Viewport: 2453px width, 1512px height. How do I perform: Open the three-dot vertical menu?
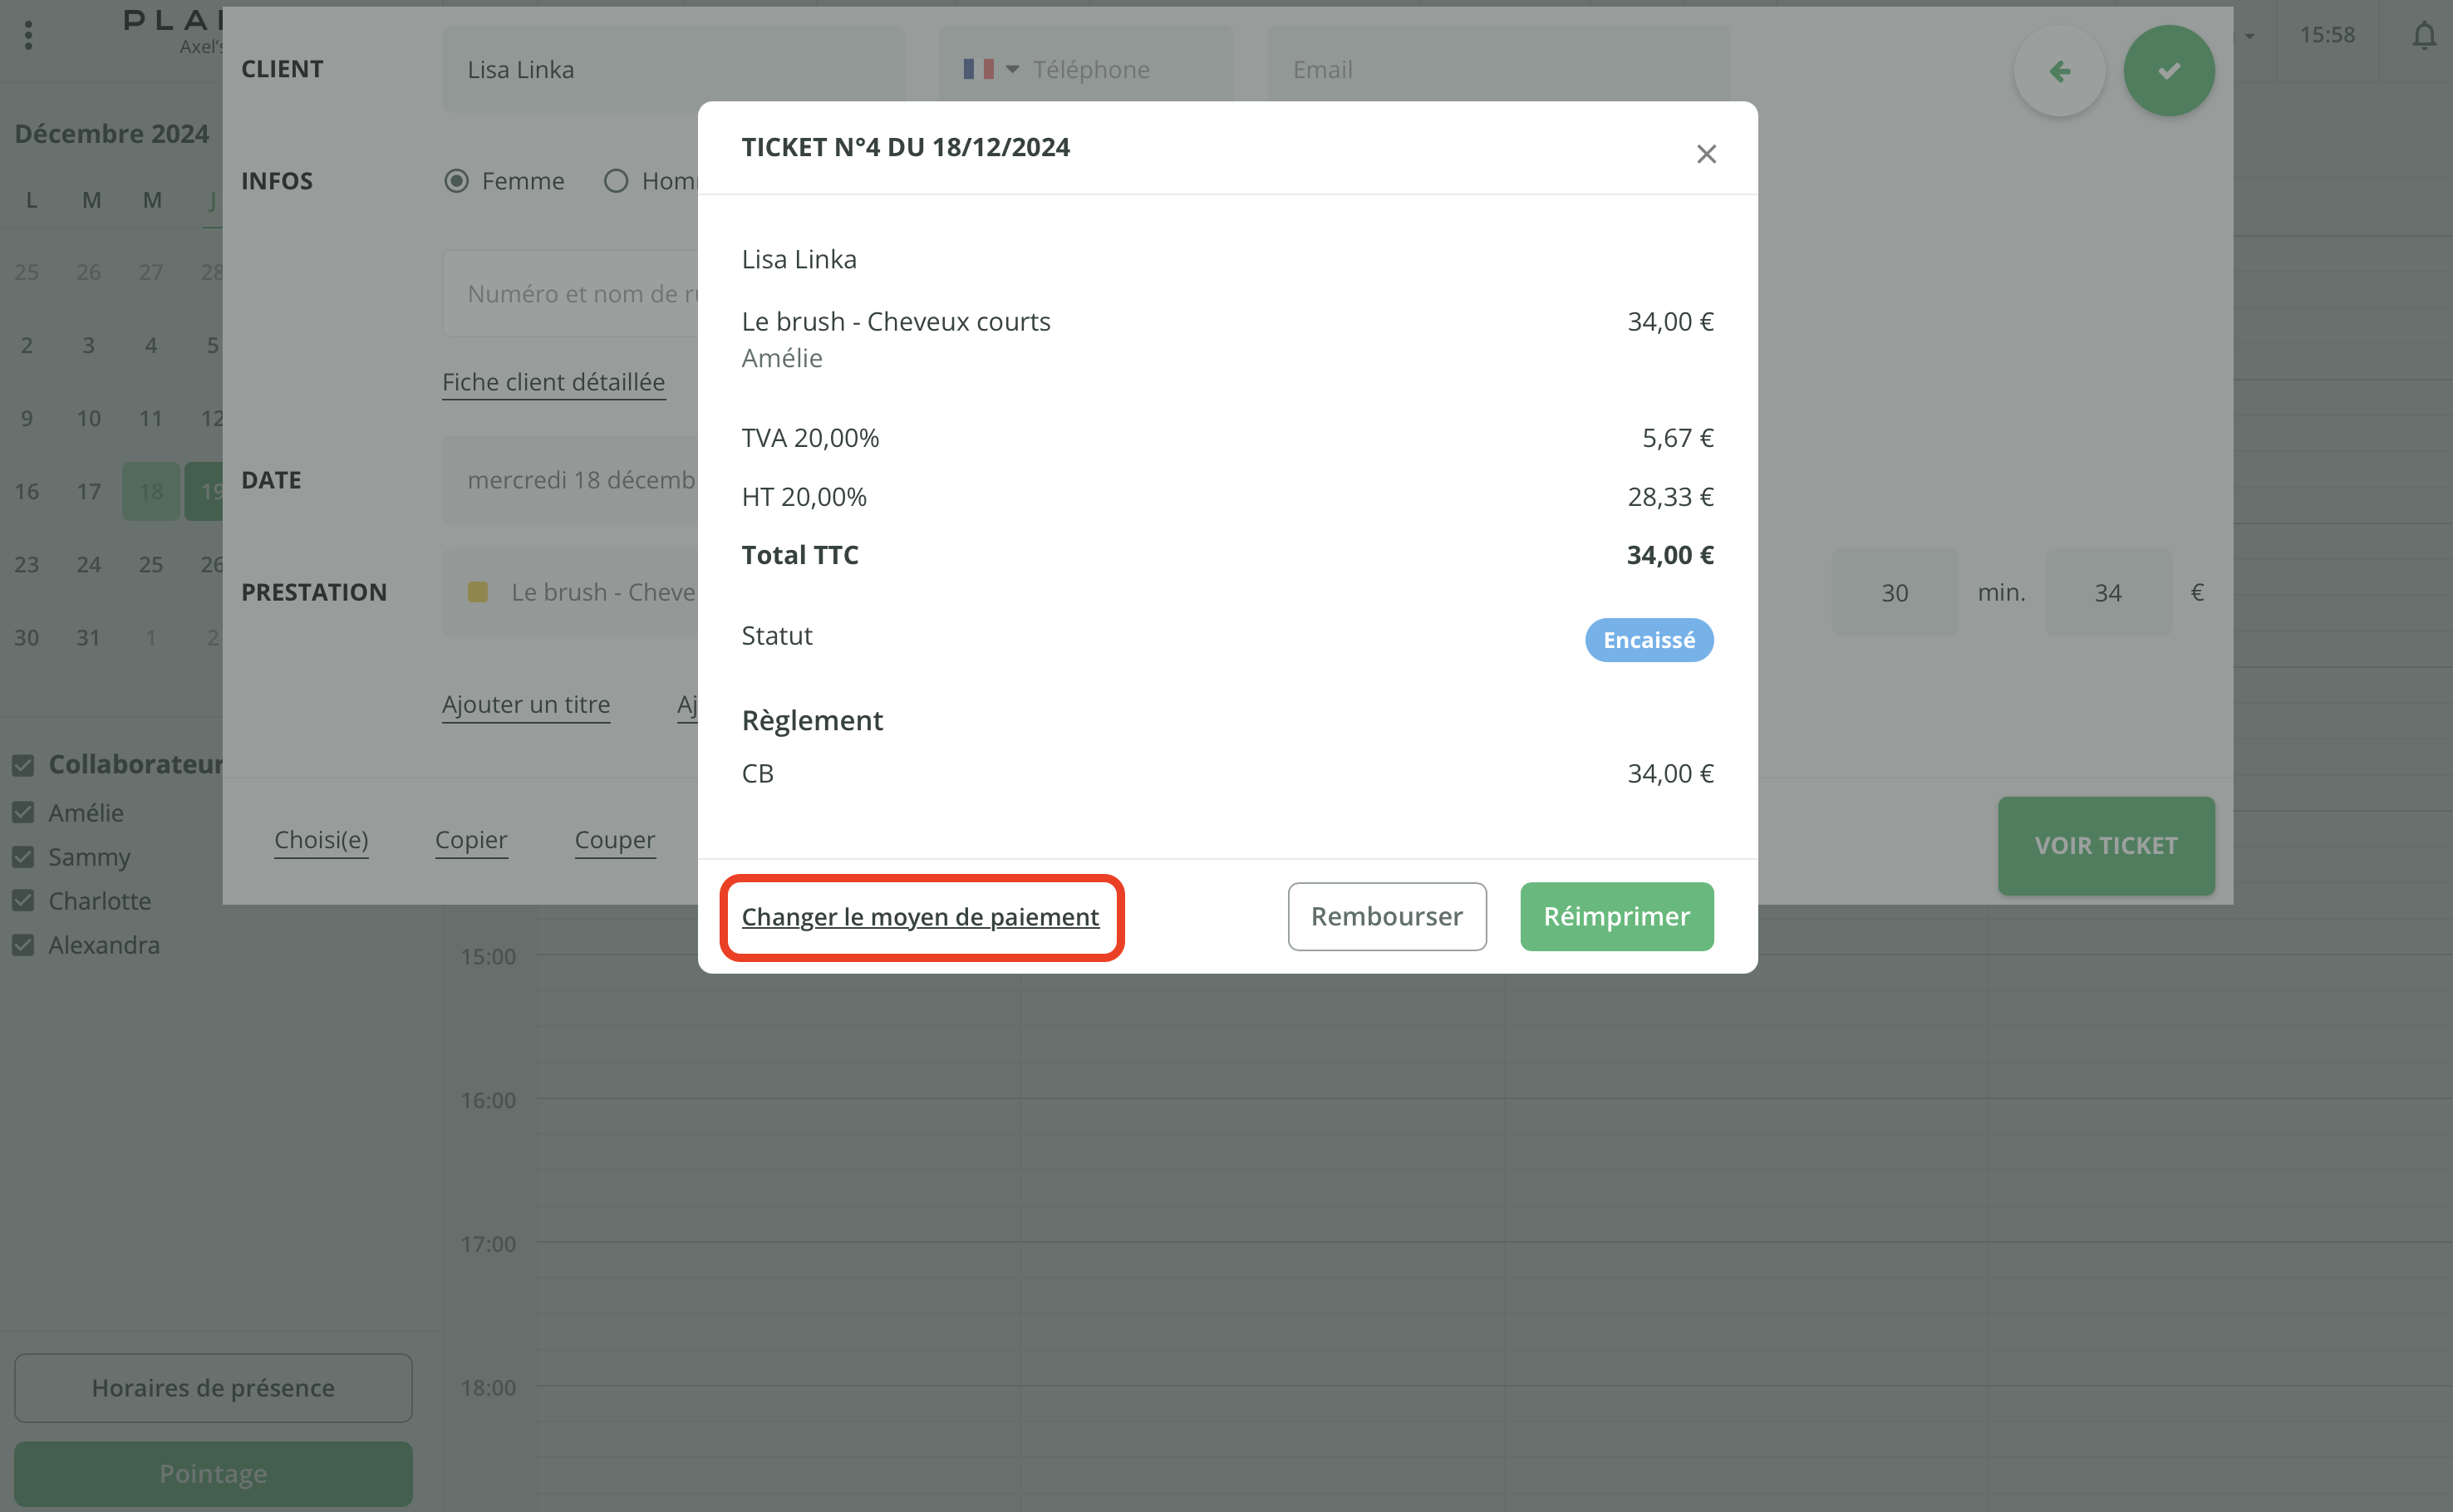[28, 36]
